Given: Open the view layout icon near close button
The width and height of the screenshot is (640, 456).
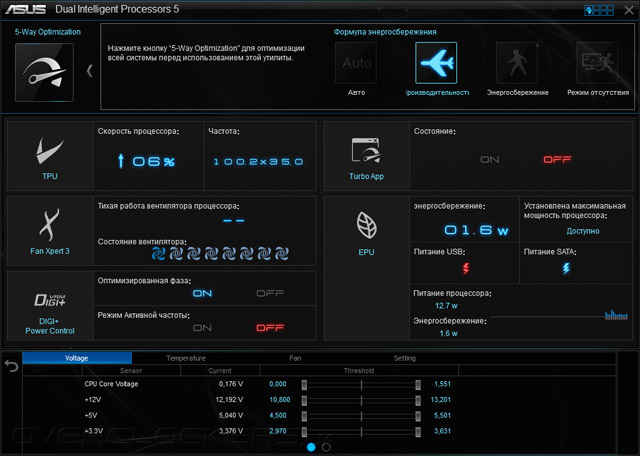Looking at the screenshot, I should [x=599, y=10].
